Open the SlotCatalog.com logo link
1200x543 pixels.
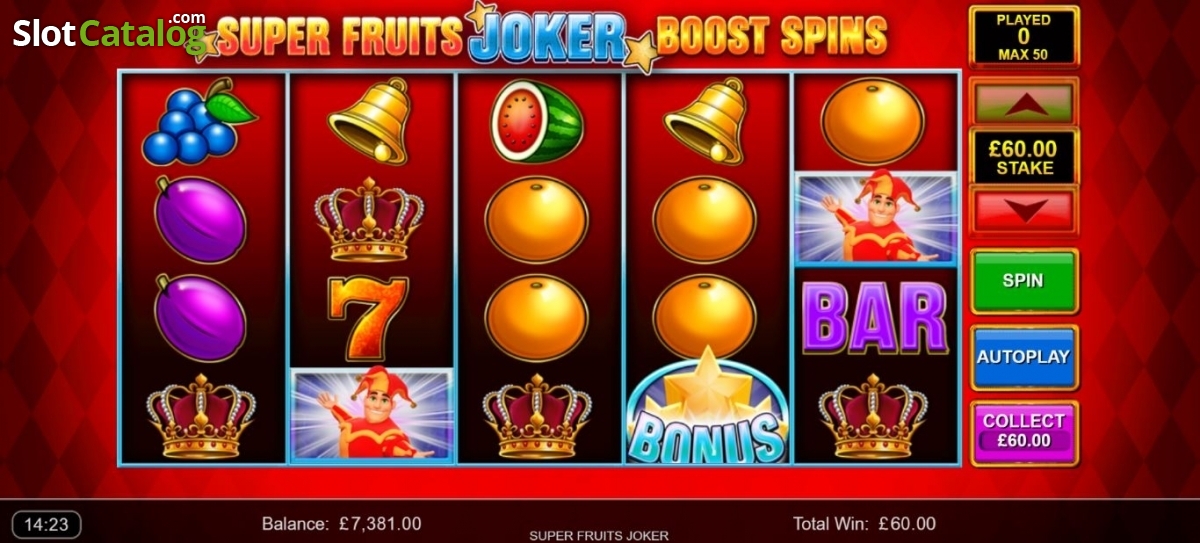click(110, 34)
